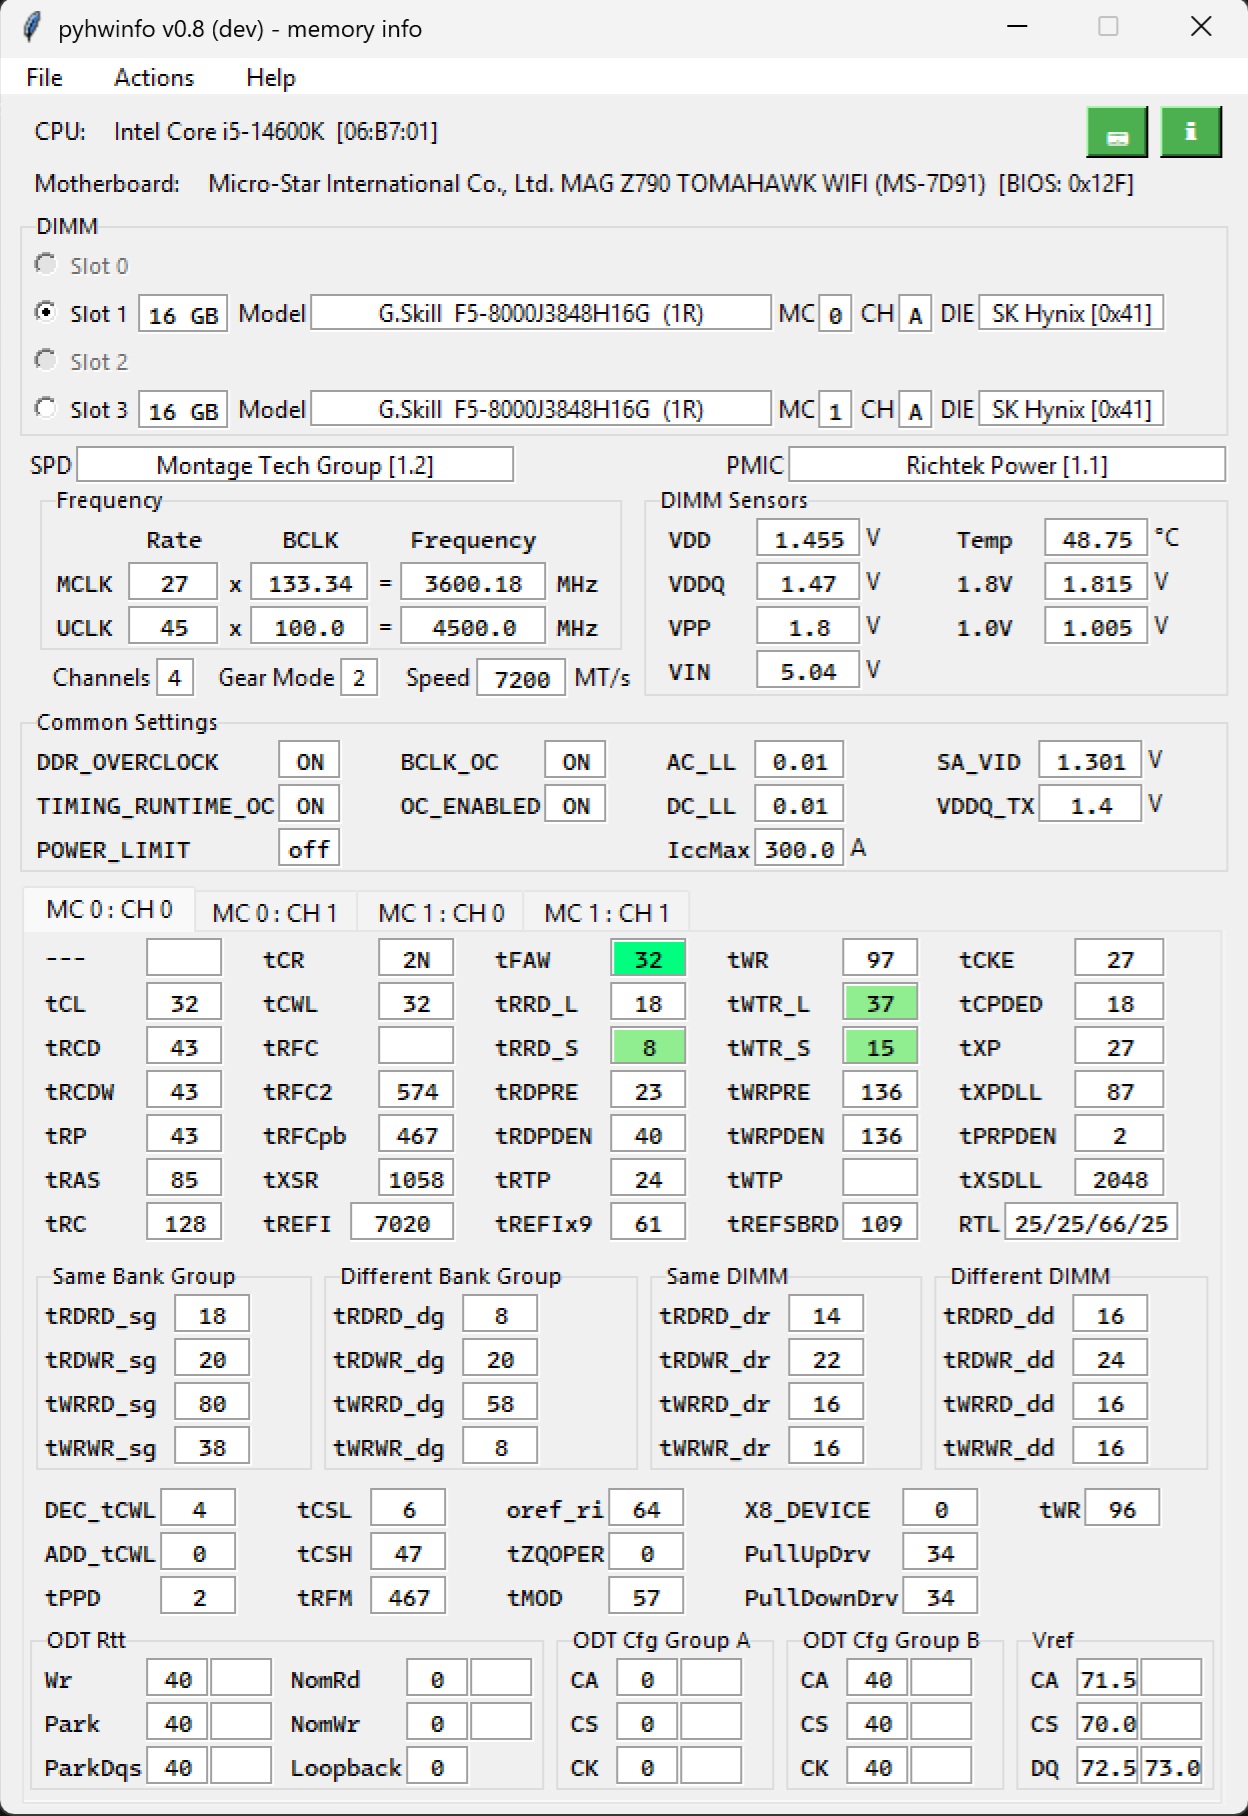Click the Speed value 7200

point(521,680)
